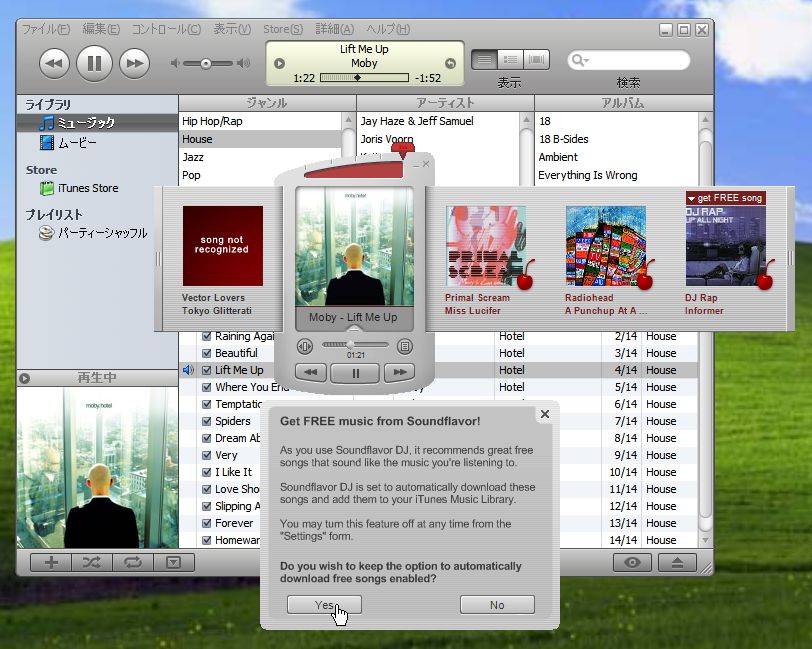Viewport: 812px width, 649px height.
Task: Open the ファイル(F) menu
Action: pos(46,29)
